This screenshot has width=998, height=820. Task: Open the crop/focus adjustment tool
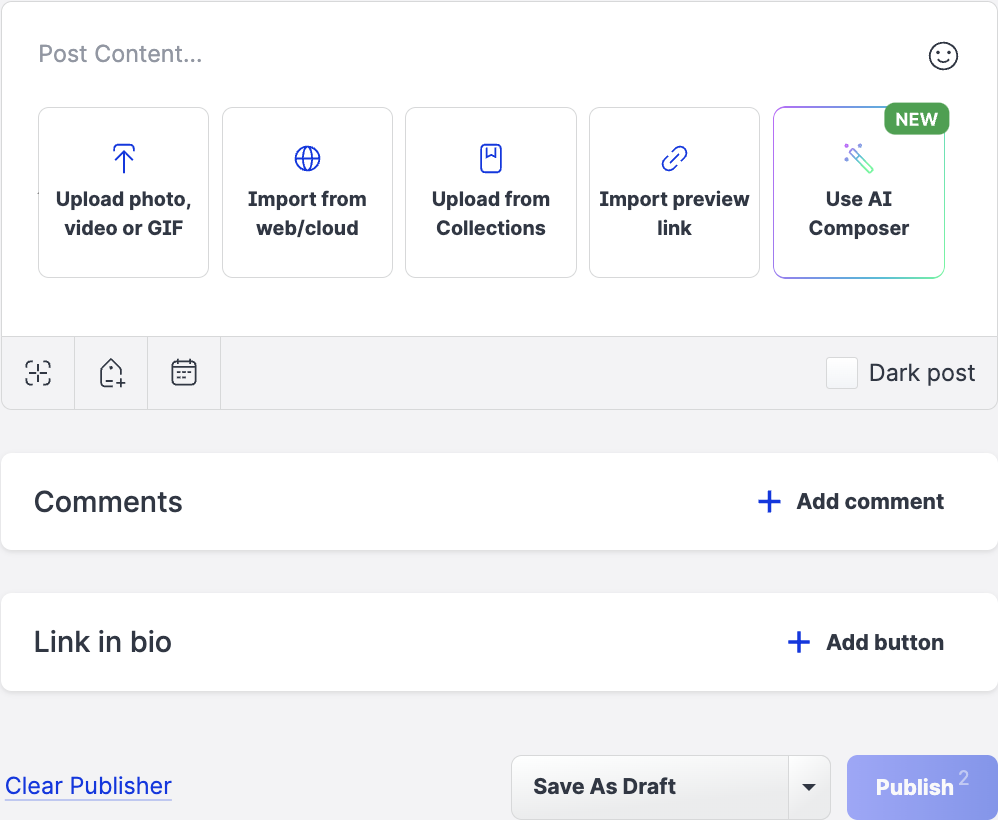coord(37,372)
